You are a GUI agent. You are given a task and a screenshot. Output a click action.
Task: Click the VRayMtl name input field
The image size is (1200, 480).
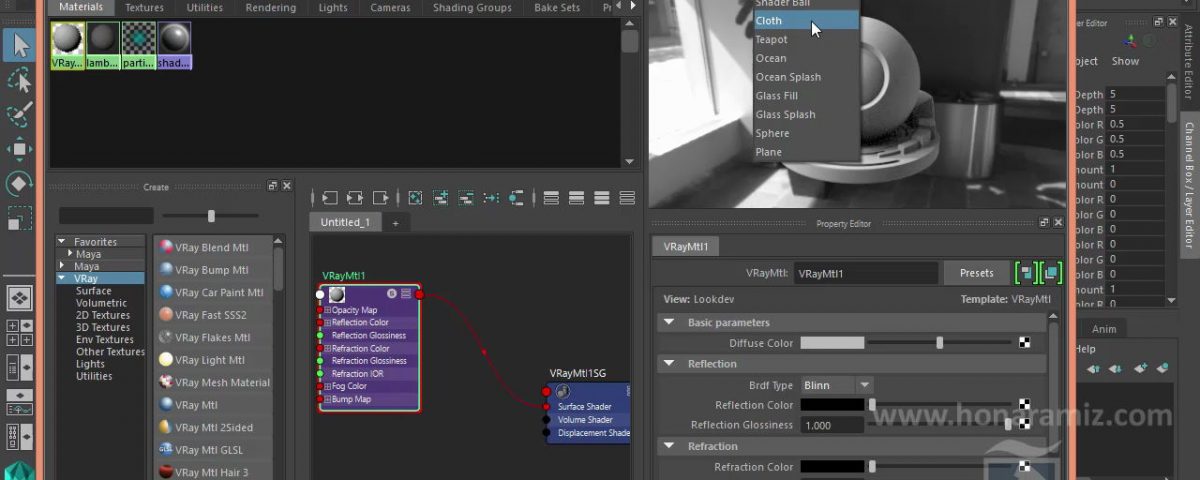pyautogui.click(x=866, y=273)
